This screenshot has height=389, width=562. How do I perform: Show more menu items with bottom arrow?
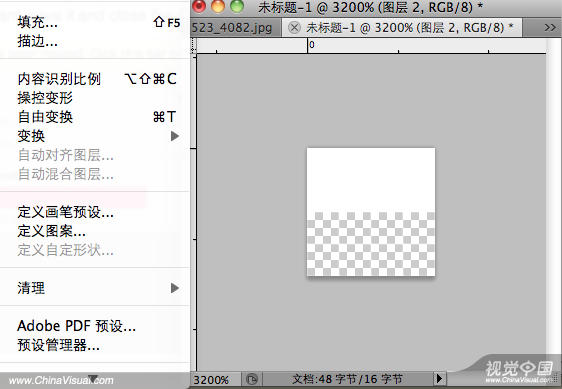[x=93, y=379]
